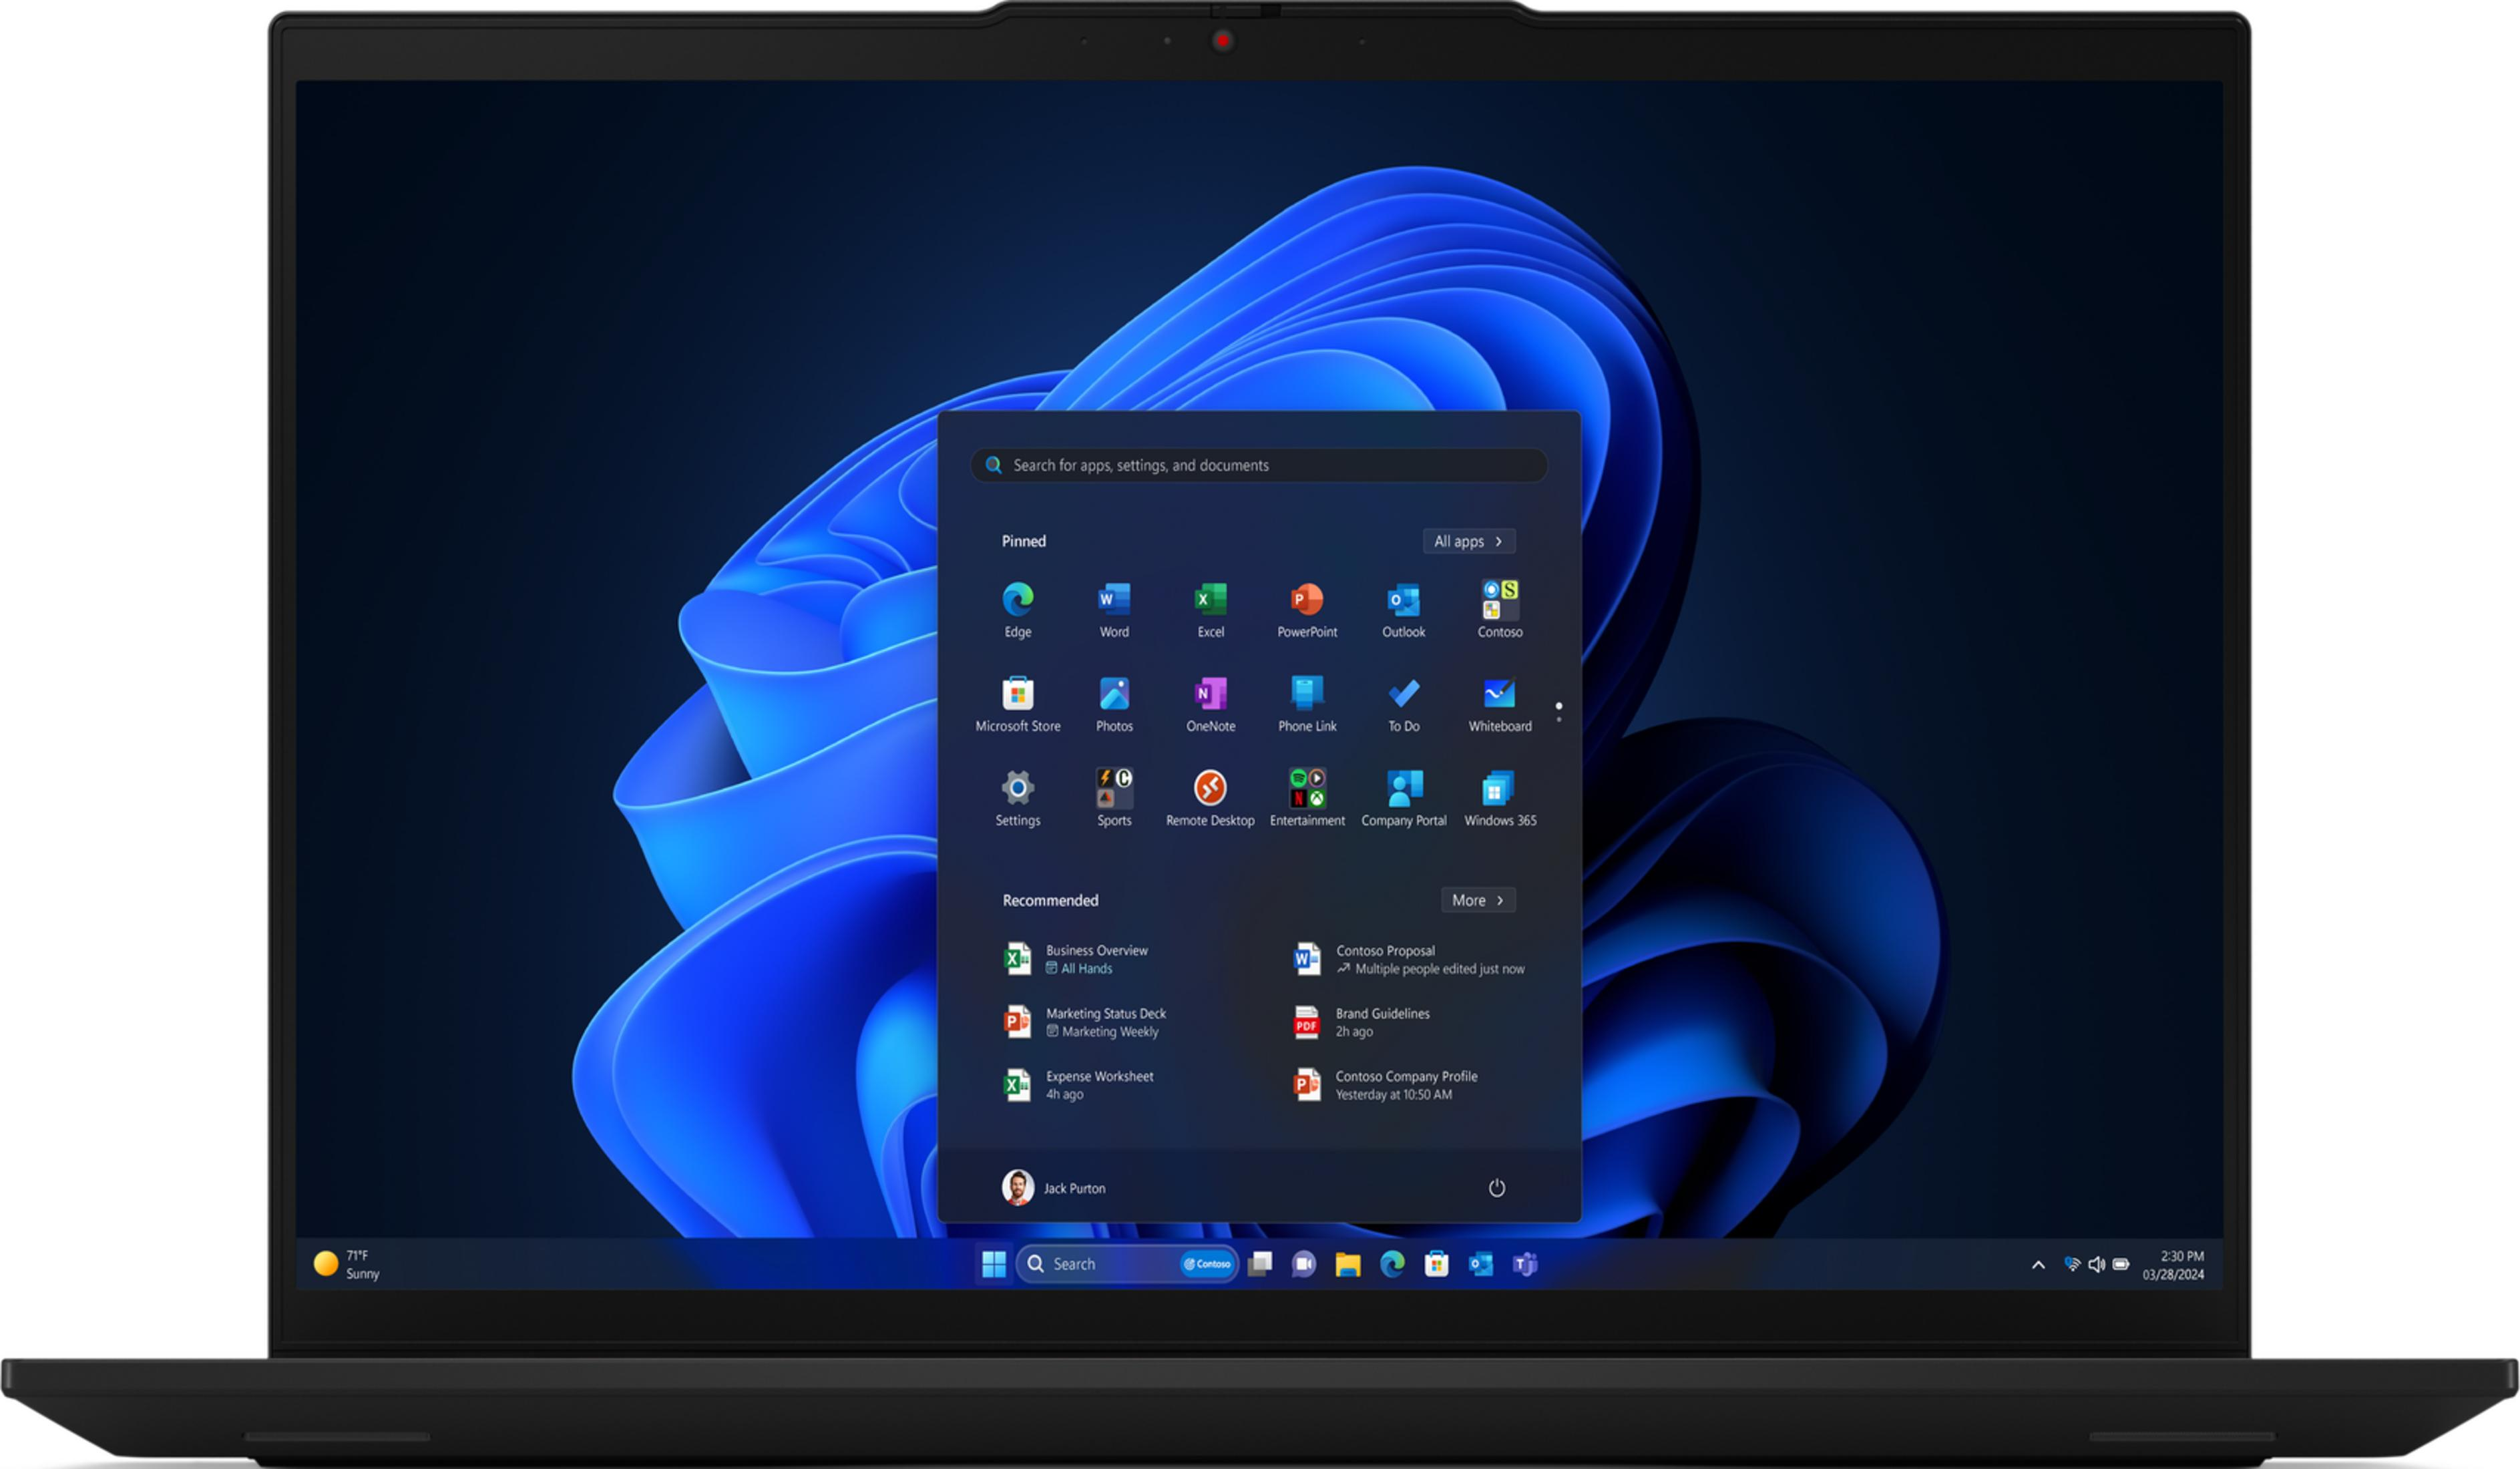Open the Contoso pinned folder
Image resolution: width=2520 pixels, height=1469 pixels.
(x=1500, y=609)
